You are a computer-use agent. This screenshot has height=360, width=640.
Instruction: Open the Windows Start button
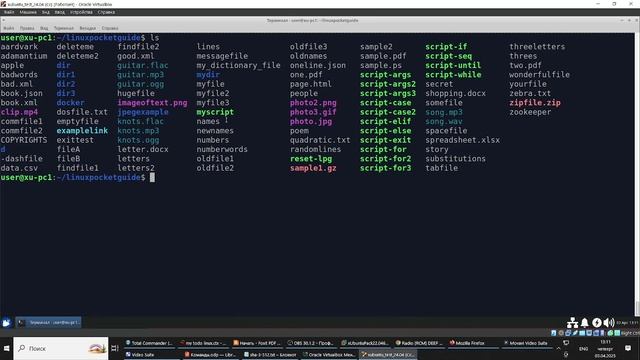click(x=7, y=349)
